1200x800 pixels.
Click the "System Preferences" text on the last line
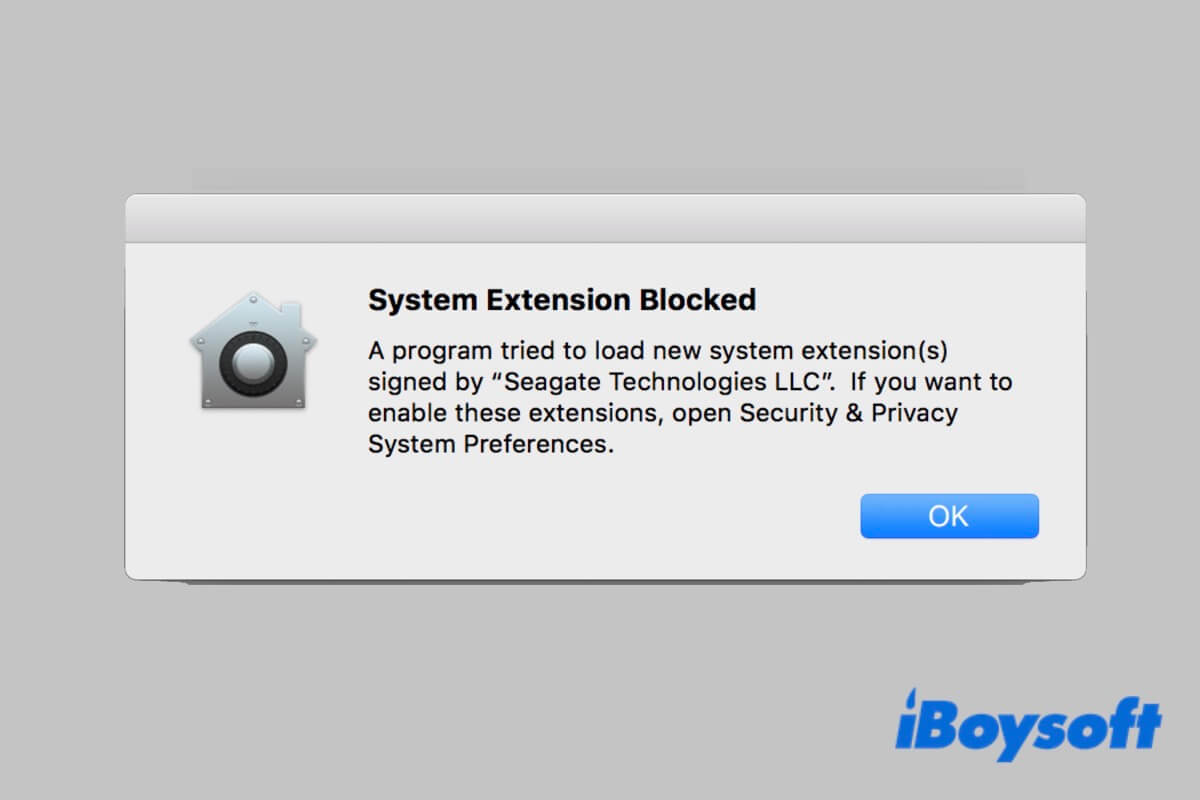488,444
